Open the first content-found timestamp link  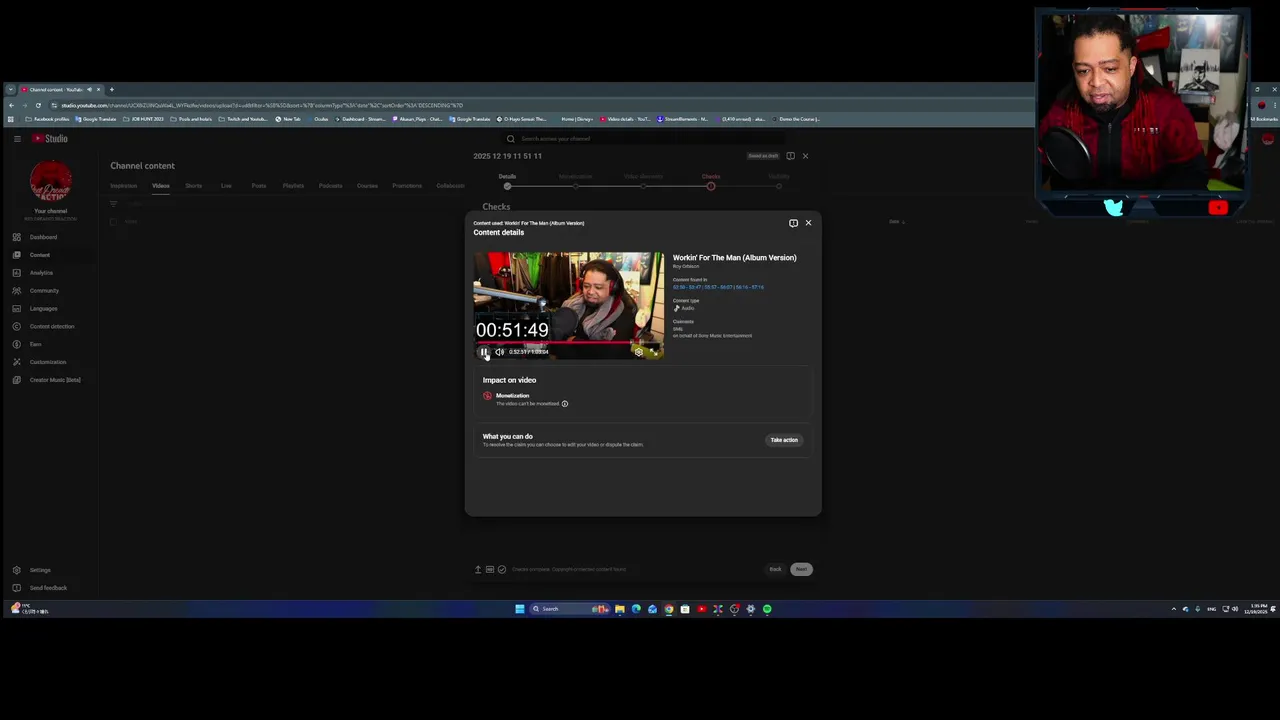click(x=686, y=287)
